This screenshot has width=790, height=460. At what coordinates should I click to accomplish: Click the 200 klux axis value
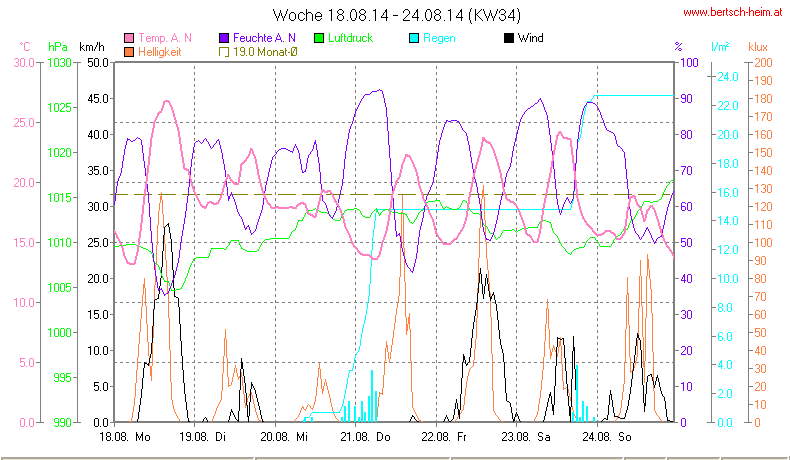[x=763, y=62]
